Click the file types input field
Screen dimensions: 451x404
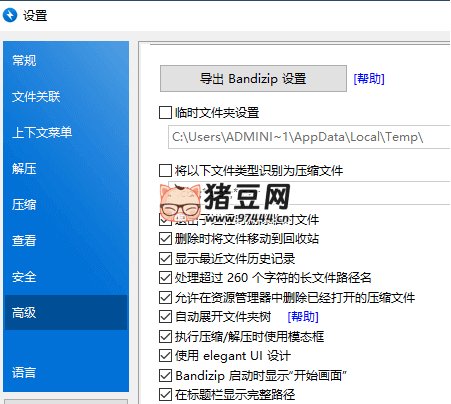pos(309,193)
